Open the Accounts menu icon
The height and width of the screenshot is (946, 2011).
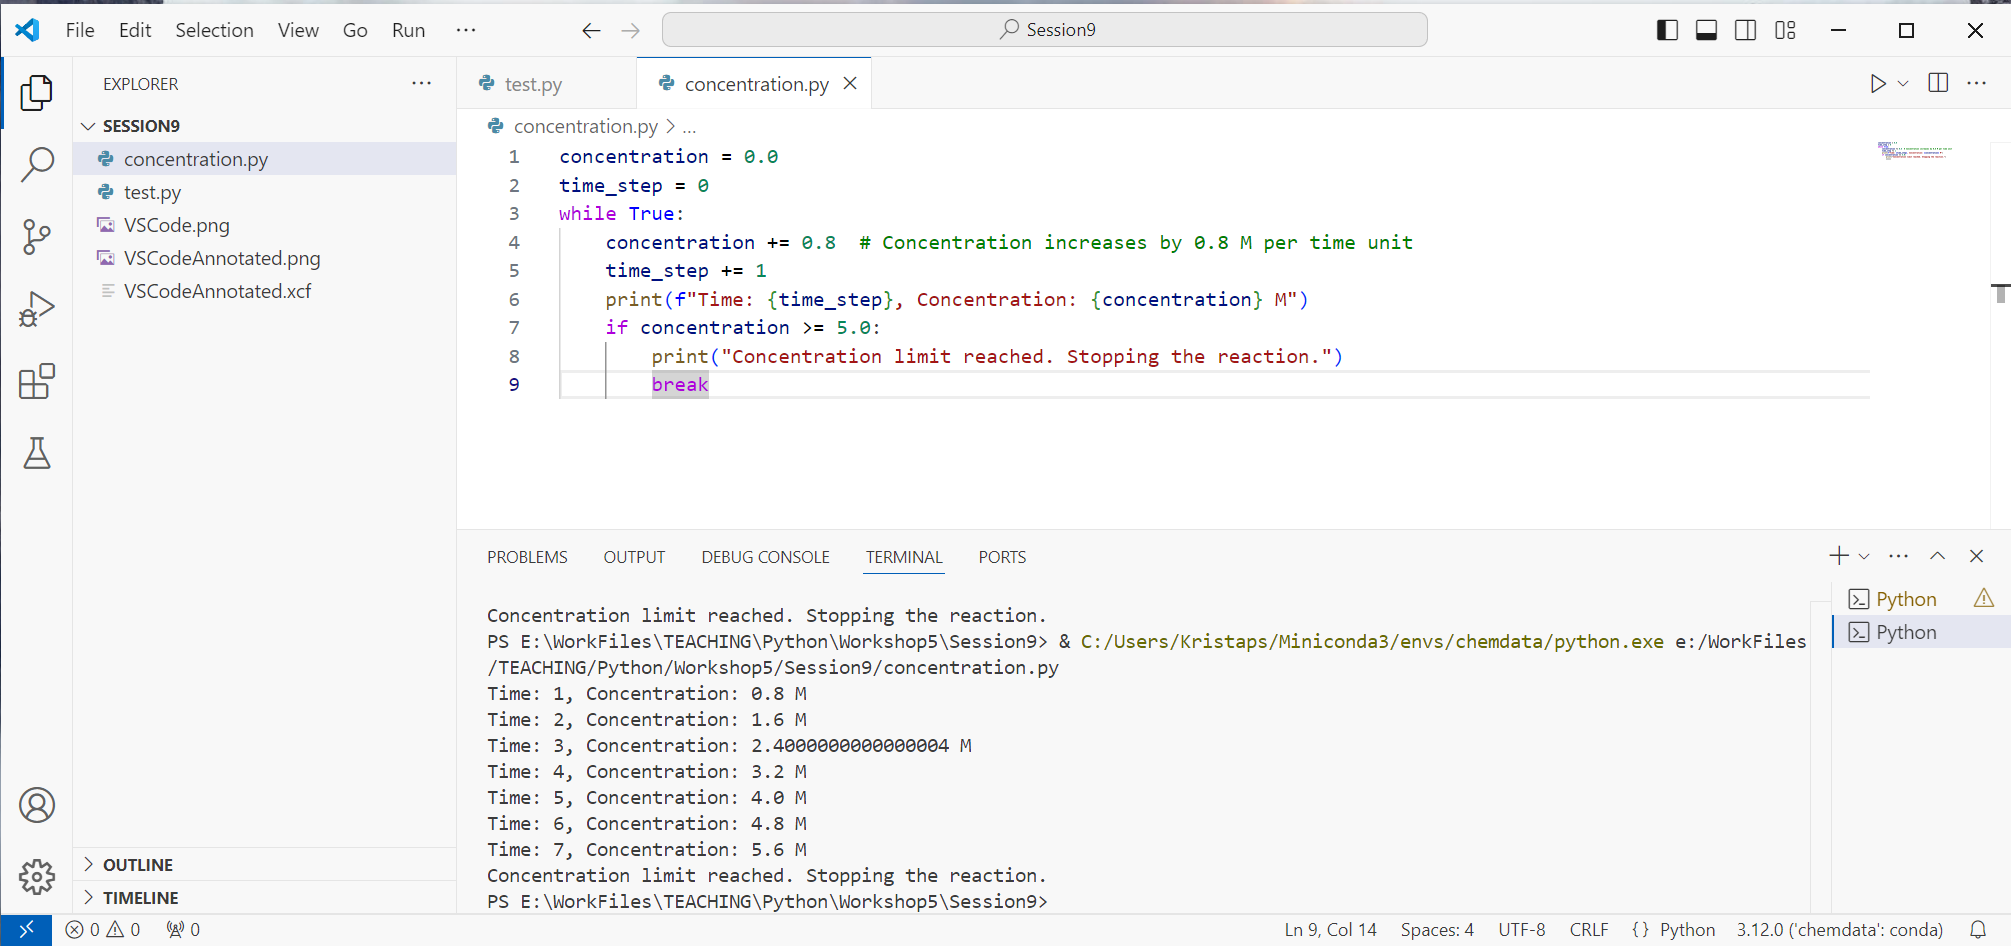37,805
